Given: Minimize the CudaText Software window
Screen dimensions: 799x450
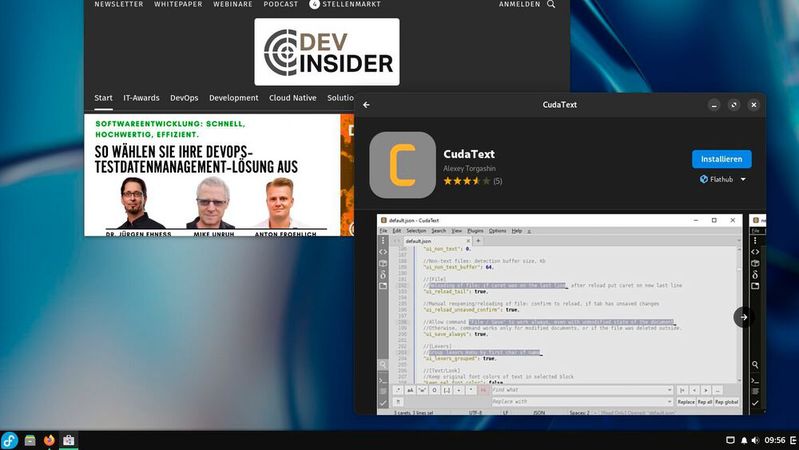Looking at the screenshot, I should click(714, 105).
